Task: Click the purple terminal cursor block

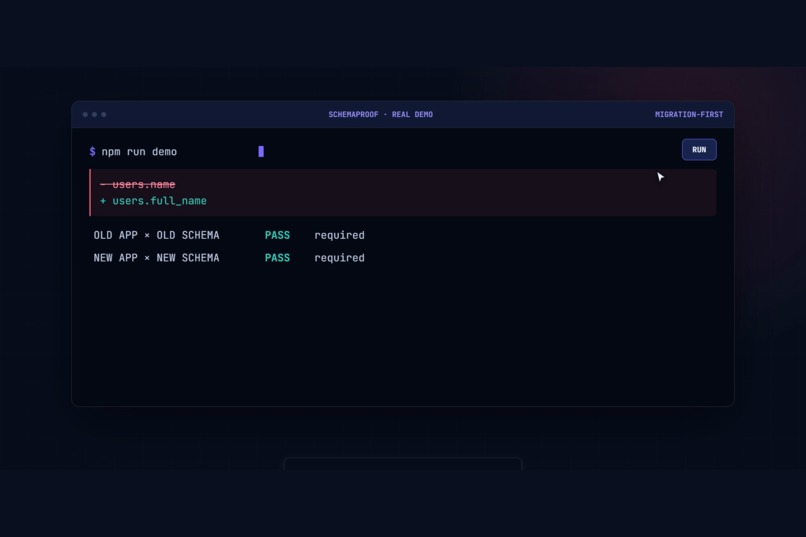Action: point(261,151)
